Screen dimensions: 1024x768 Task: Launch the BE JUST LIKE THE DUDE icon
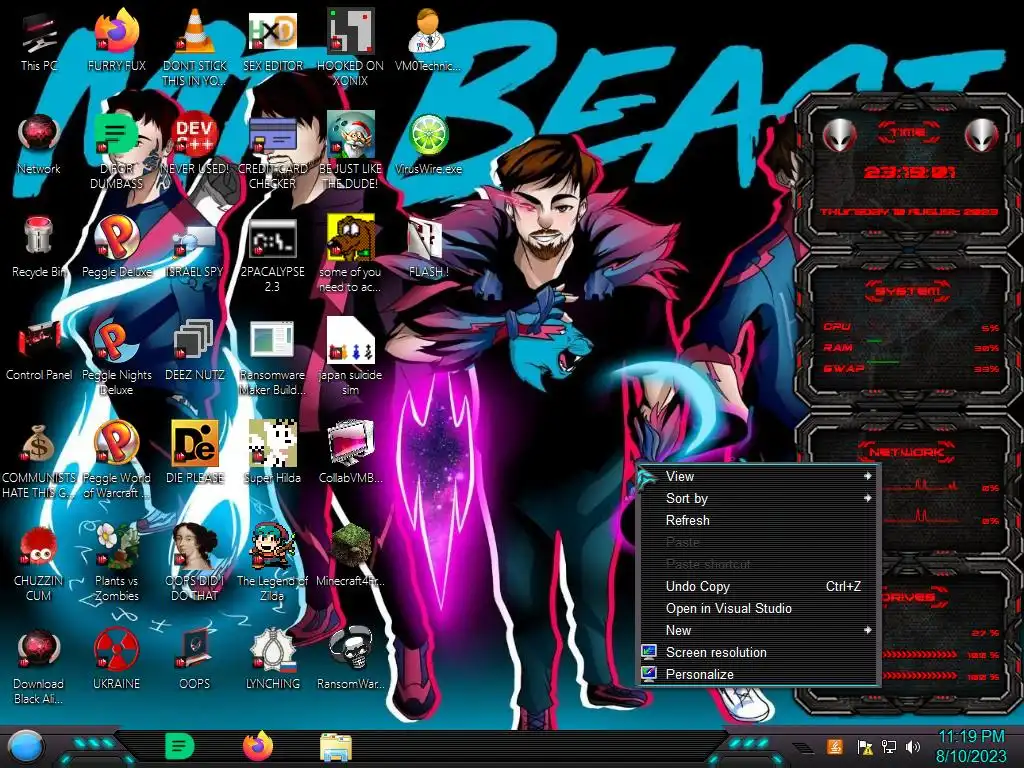[351, 150]
